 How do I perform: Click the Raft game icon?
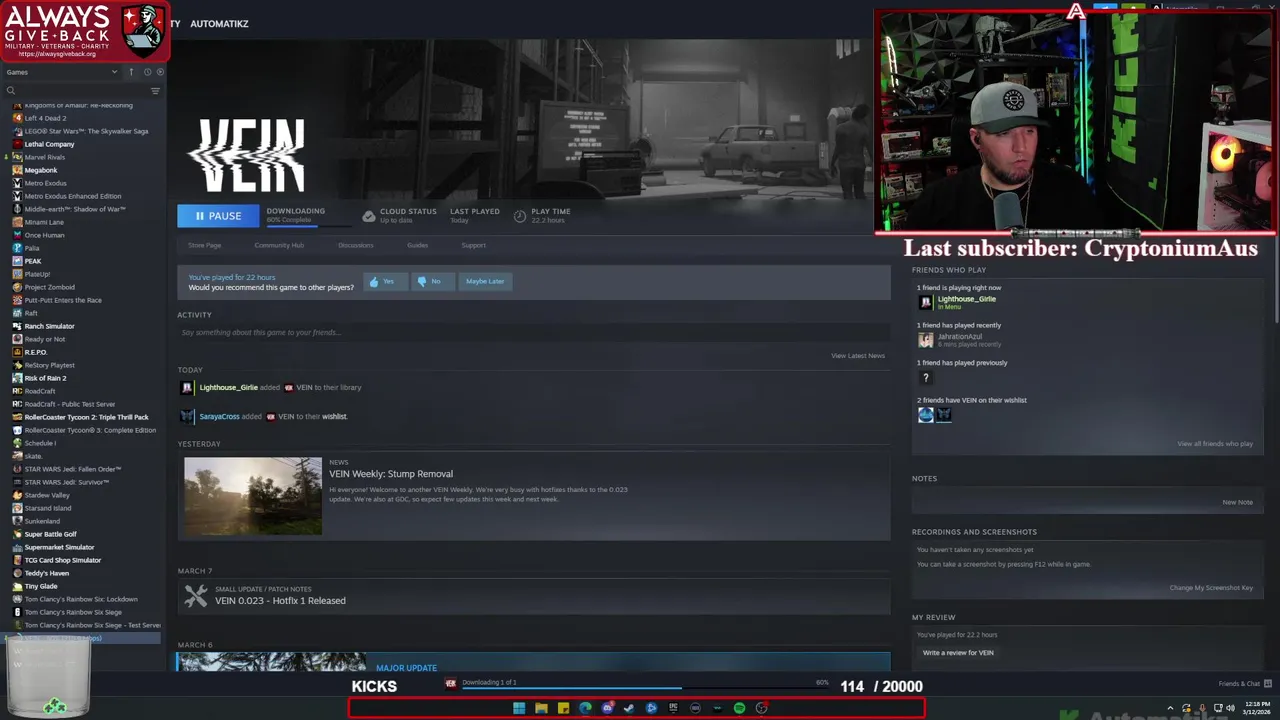tap(17, 313)
